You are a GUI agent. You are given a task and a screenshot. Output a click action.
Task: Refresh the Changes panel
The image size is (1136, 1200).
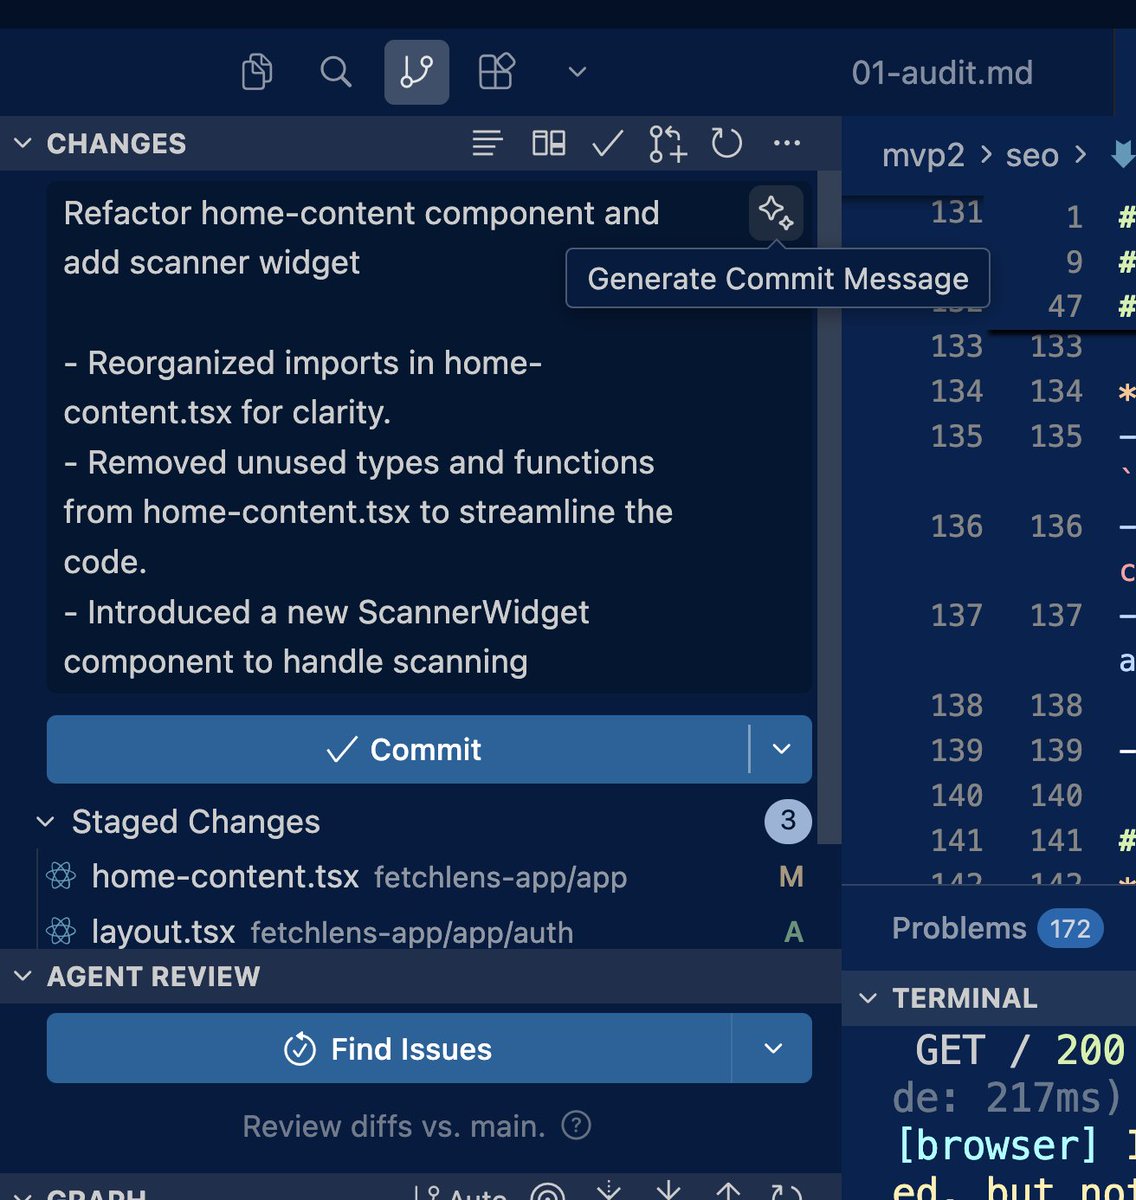[x=727, y=144]
